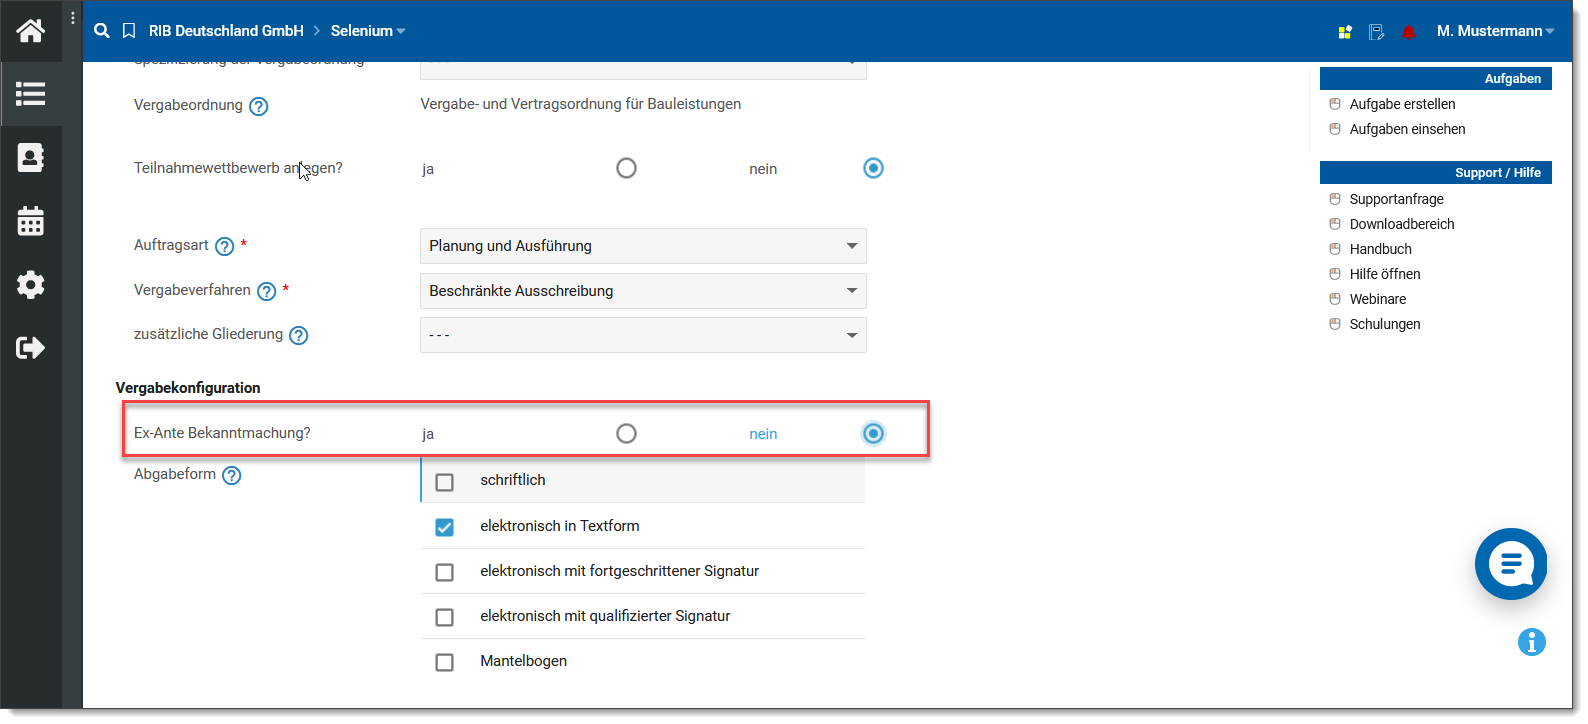Select 'nein' for Teilnahmewettbewerb
This screenshot has height=724, width=1588.
pyautogui.click(x=873, y=168)
